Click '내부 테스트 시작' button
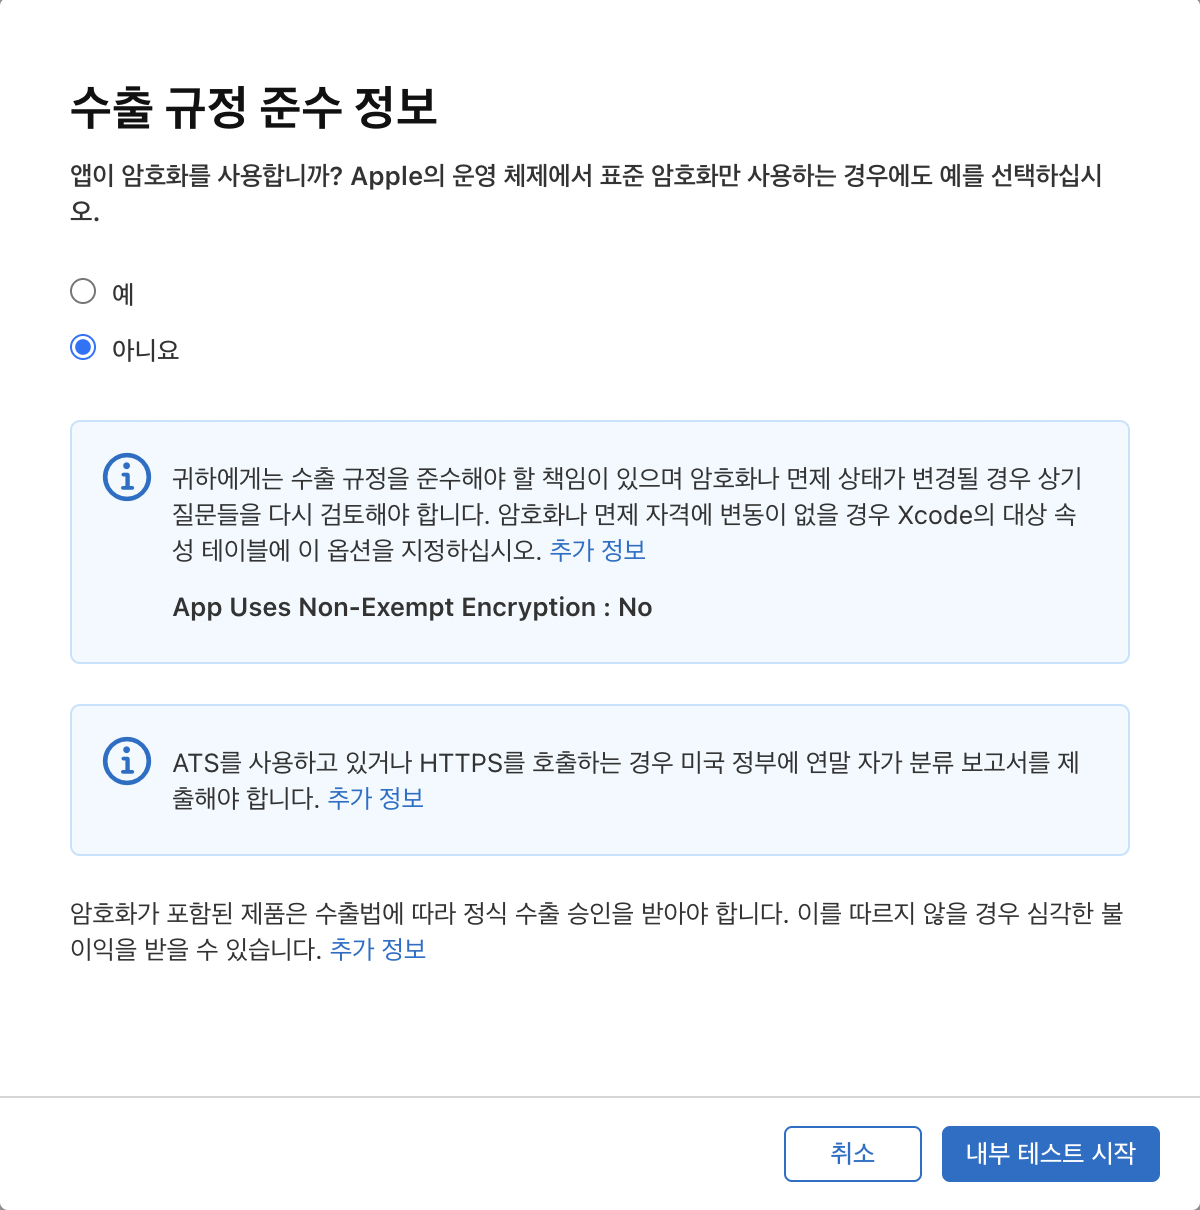Screen dimensions: 1200x1210 [x=1051, y=1154]
